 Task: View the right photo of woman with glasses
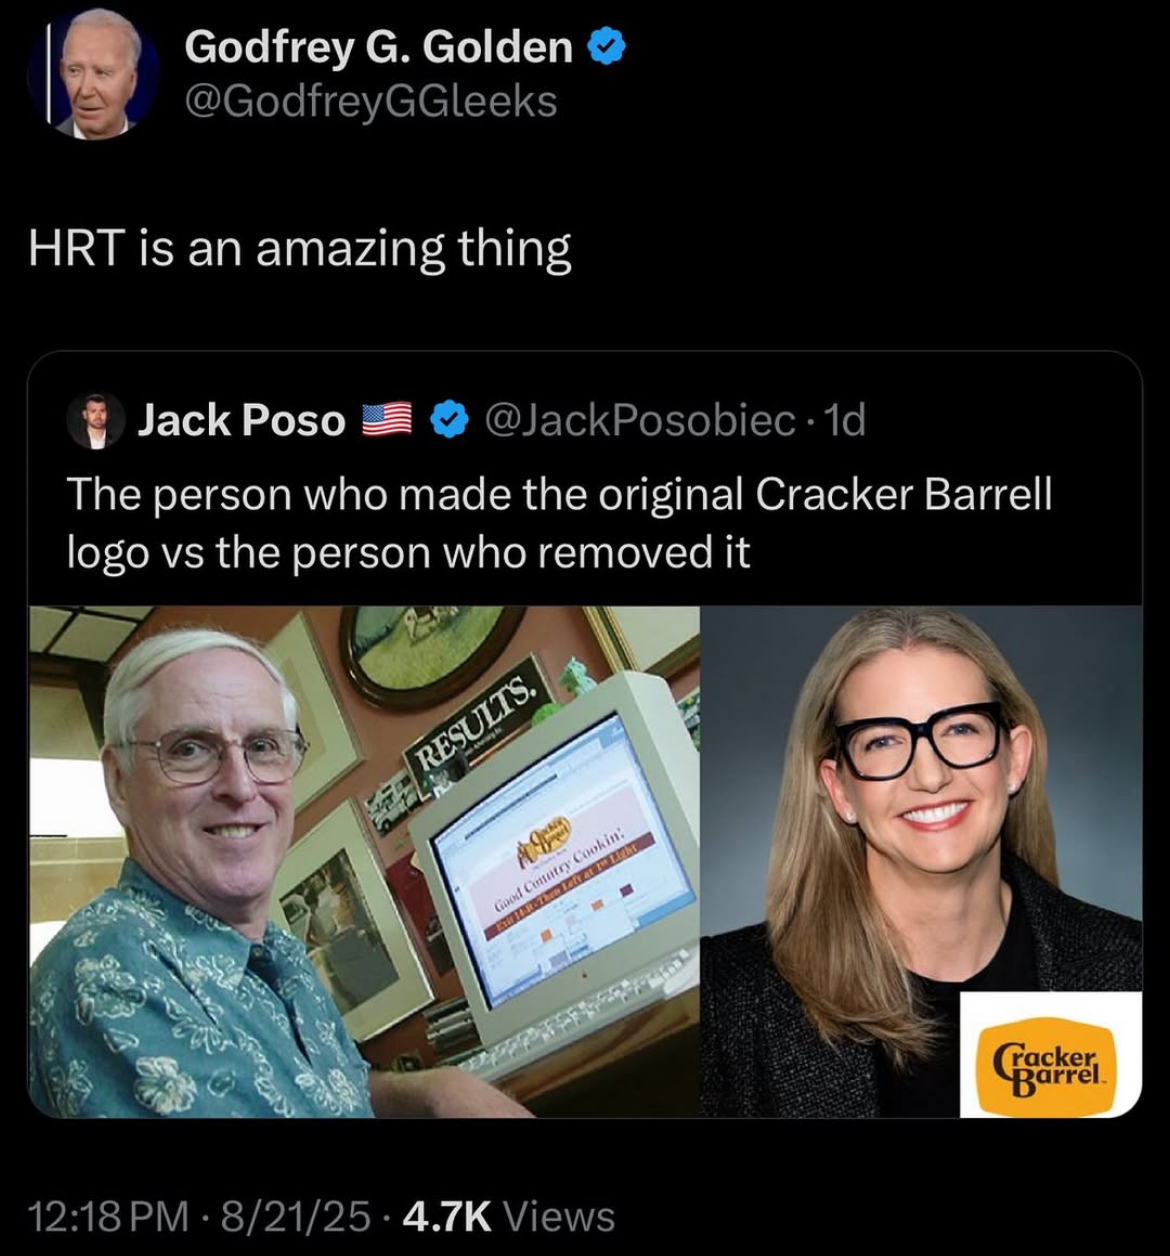[921, 861]
